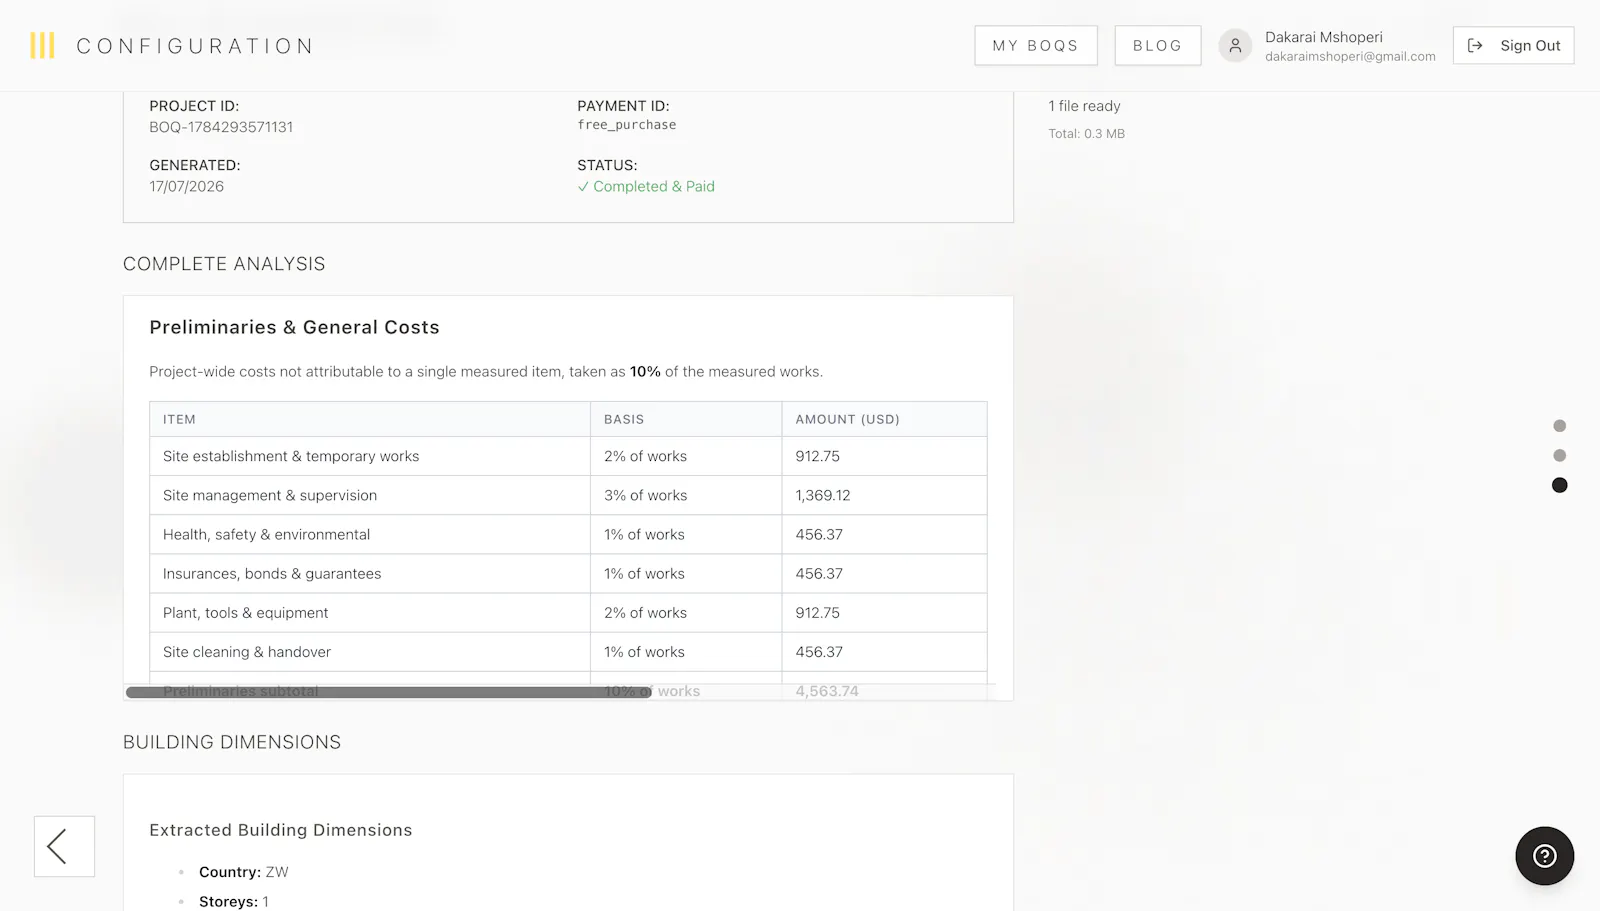The width and height of the screenshot is (1600, 911).
Task: Click the 'COMPLETE ANALYSIS' section heading
Action: point(224,264)
